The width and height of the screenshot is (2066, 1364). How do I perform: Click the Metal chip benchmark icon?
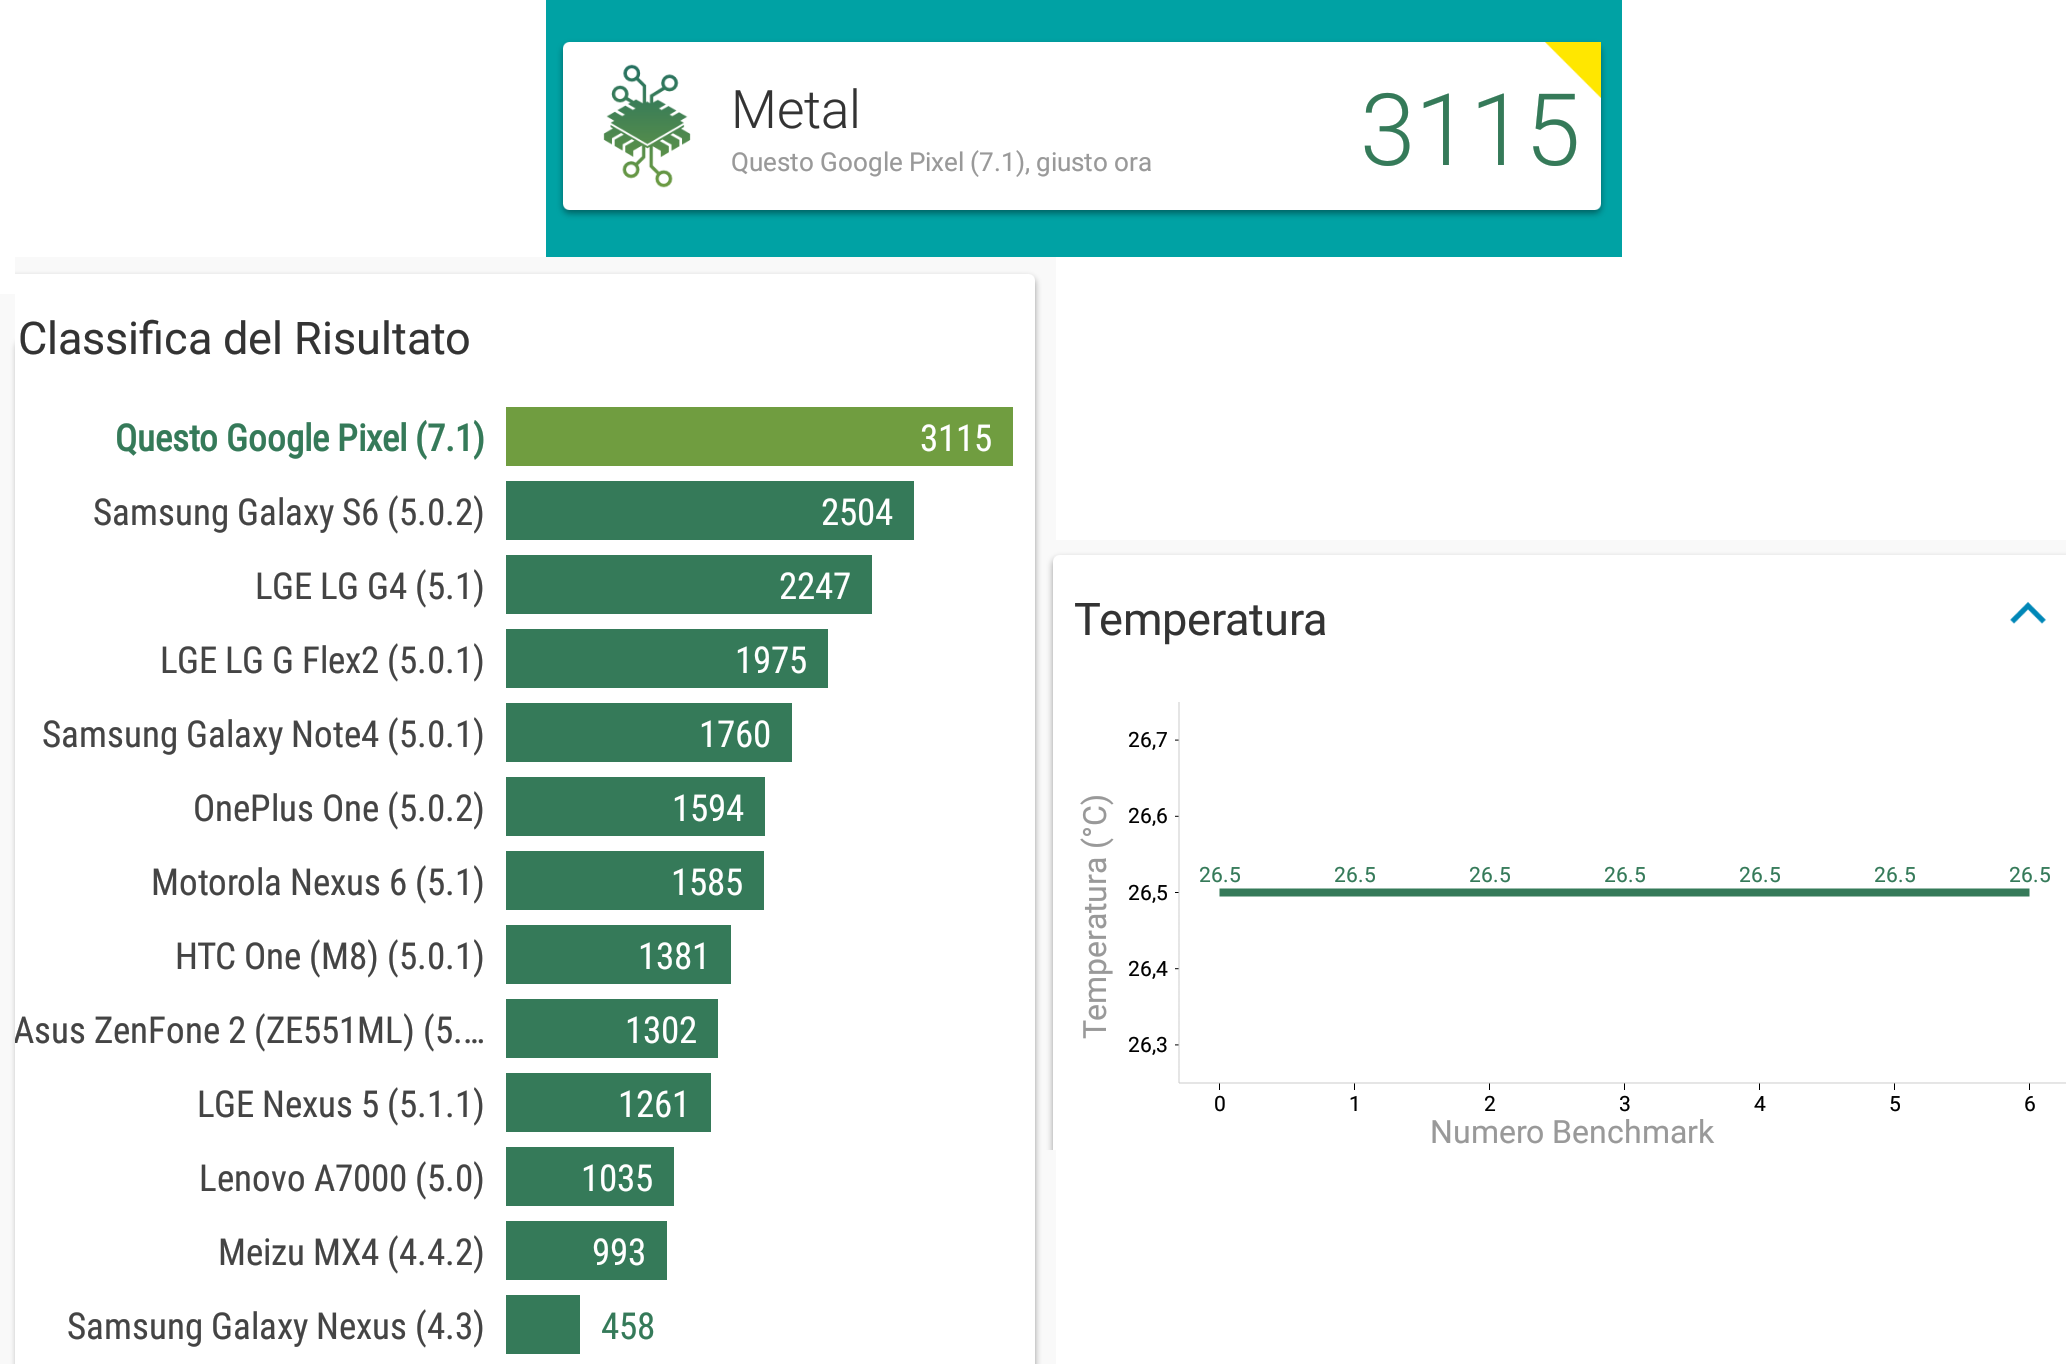(x=647, y=126)
